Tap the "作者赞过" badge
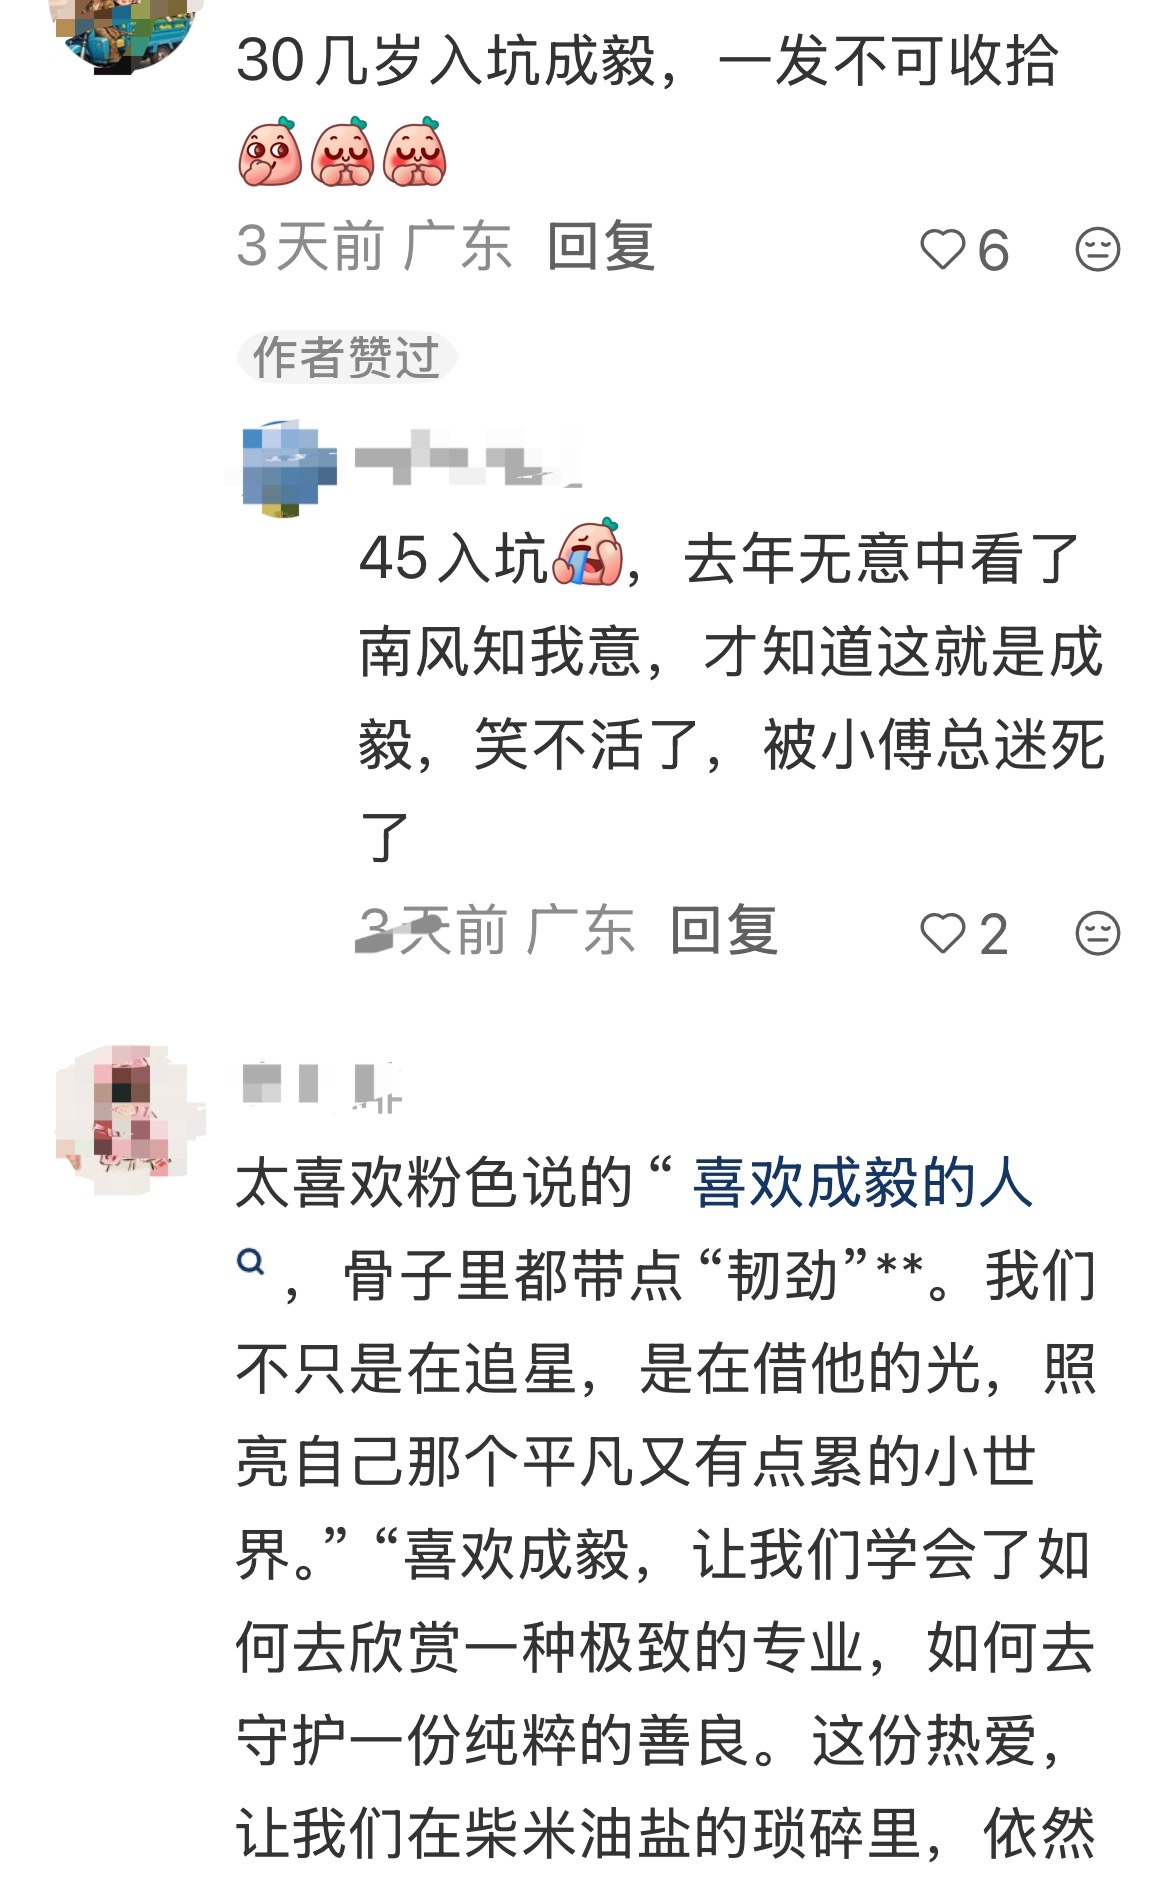The width and height of the screenshot is (1169, 1878). pyautogui.click(x=346, y=357)
